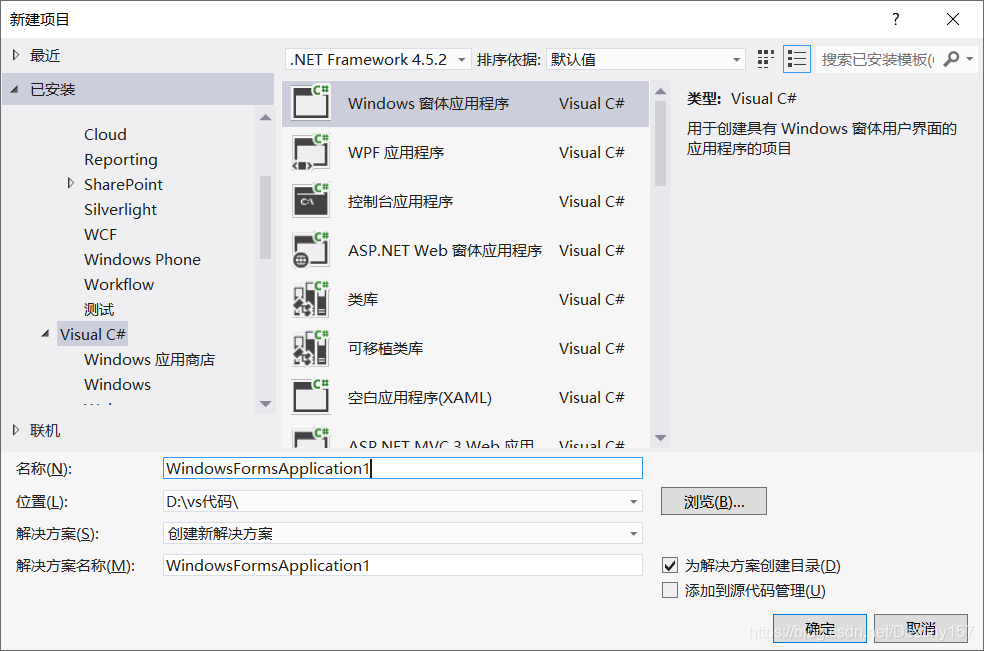Select the Visual C# tree item
Screen dimensions: 984x651
coord(93,334)
